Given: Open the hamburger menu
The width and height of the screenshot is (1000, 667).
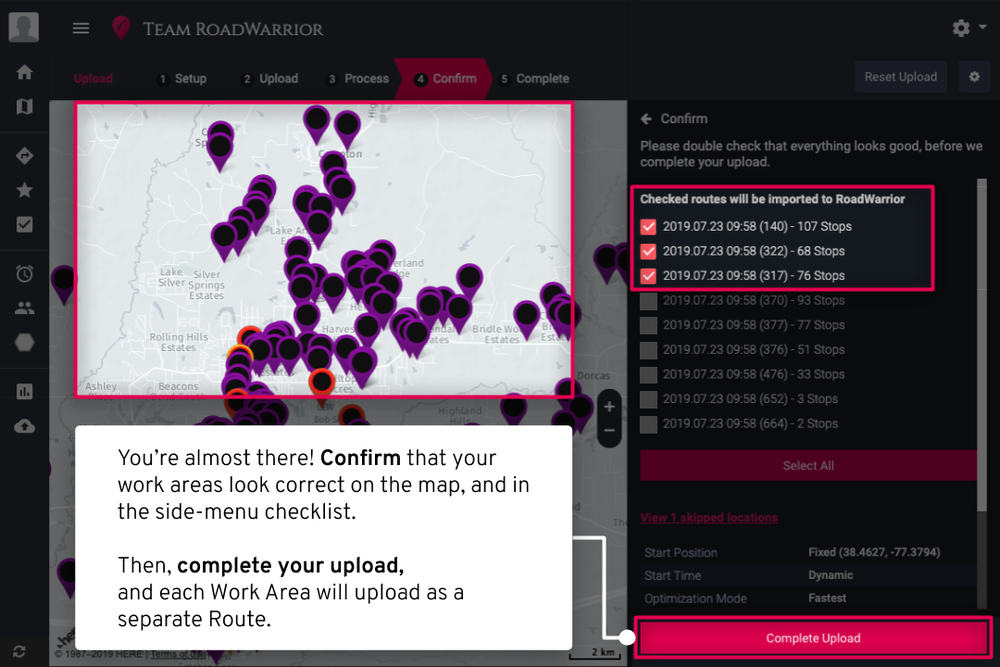Looking at the screenshot, I should click(x=81, y=28).
